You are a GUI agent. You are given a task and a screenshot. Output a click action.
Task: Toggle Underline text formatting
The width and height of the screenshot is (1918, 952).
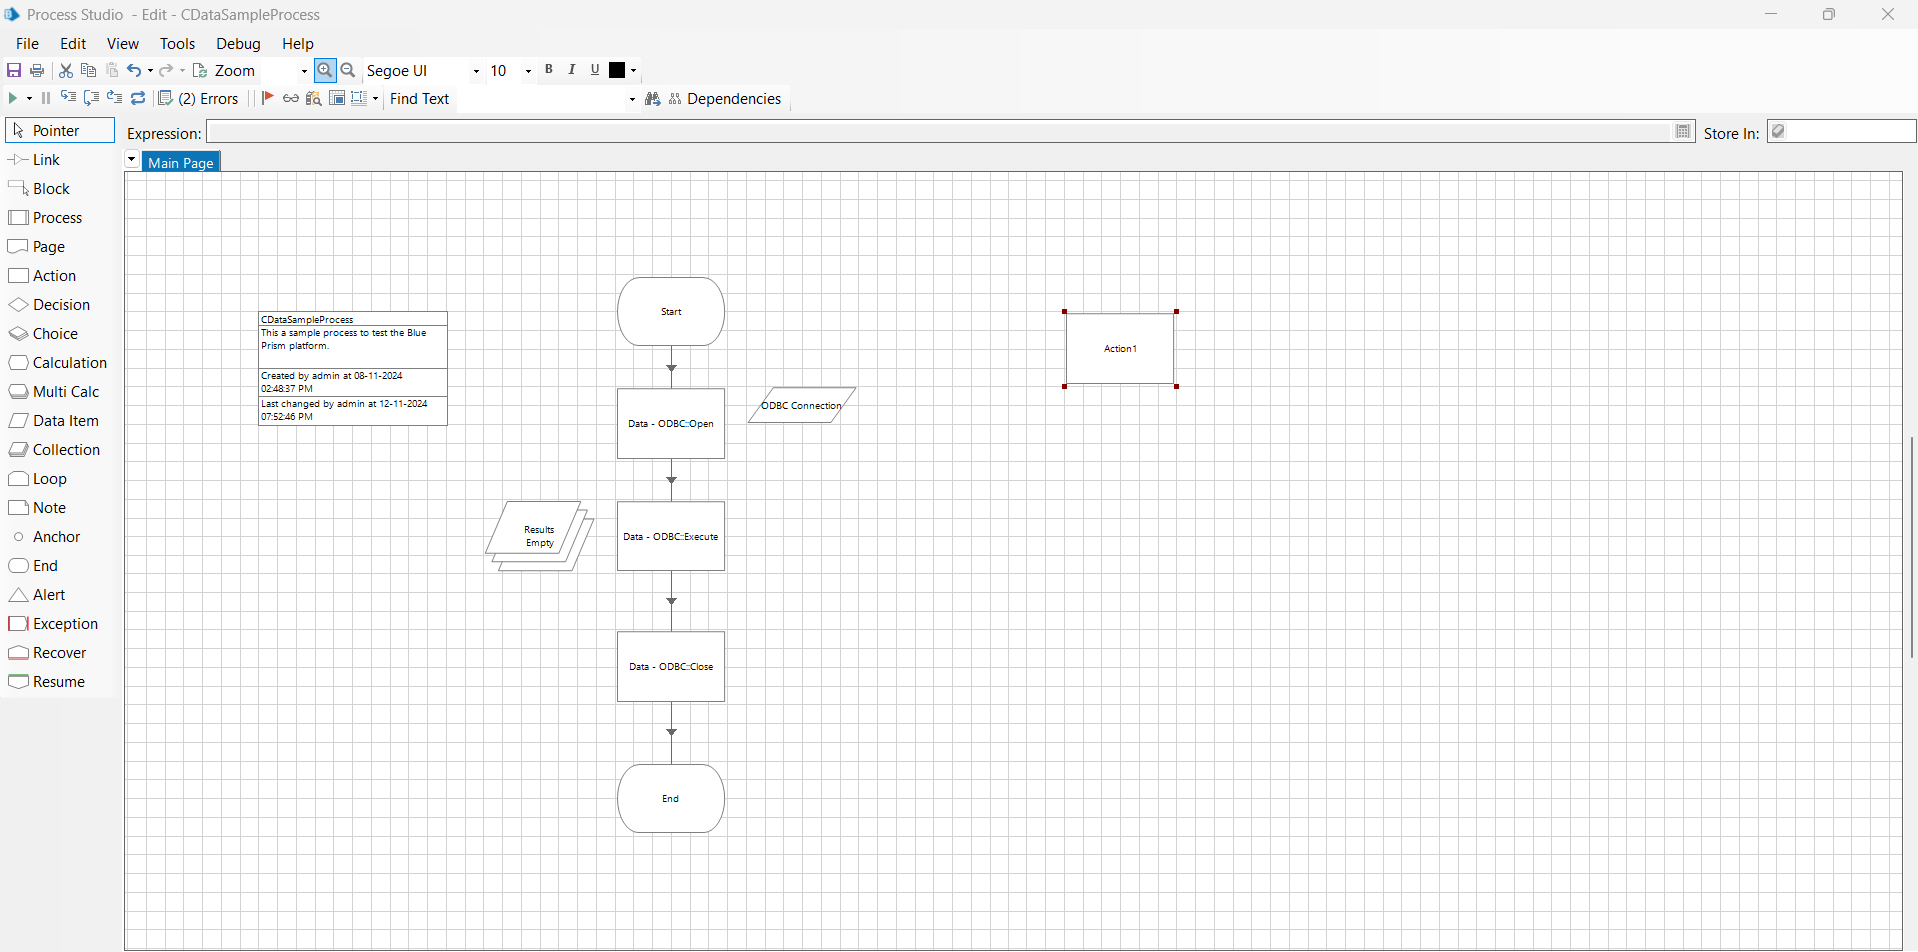point(594,70)
